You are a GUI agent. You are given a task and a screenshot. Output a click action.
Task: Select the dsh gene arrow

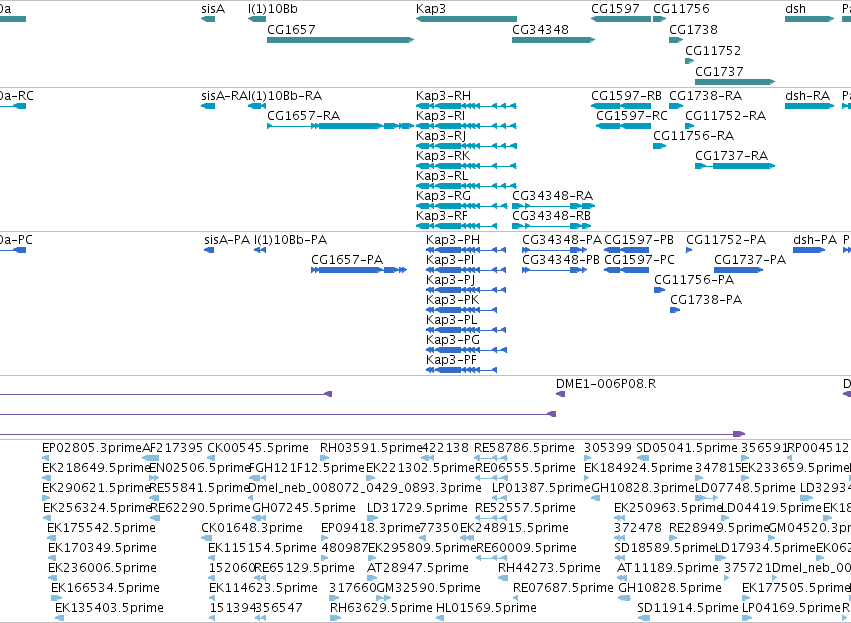pyautogui.click(x=809, y=19)
